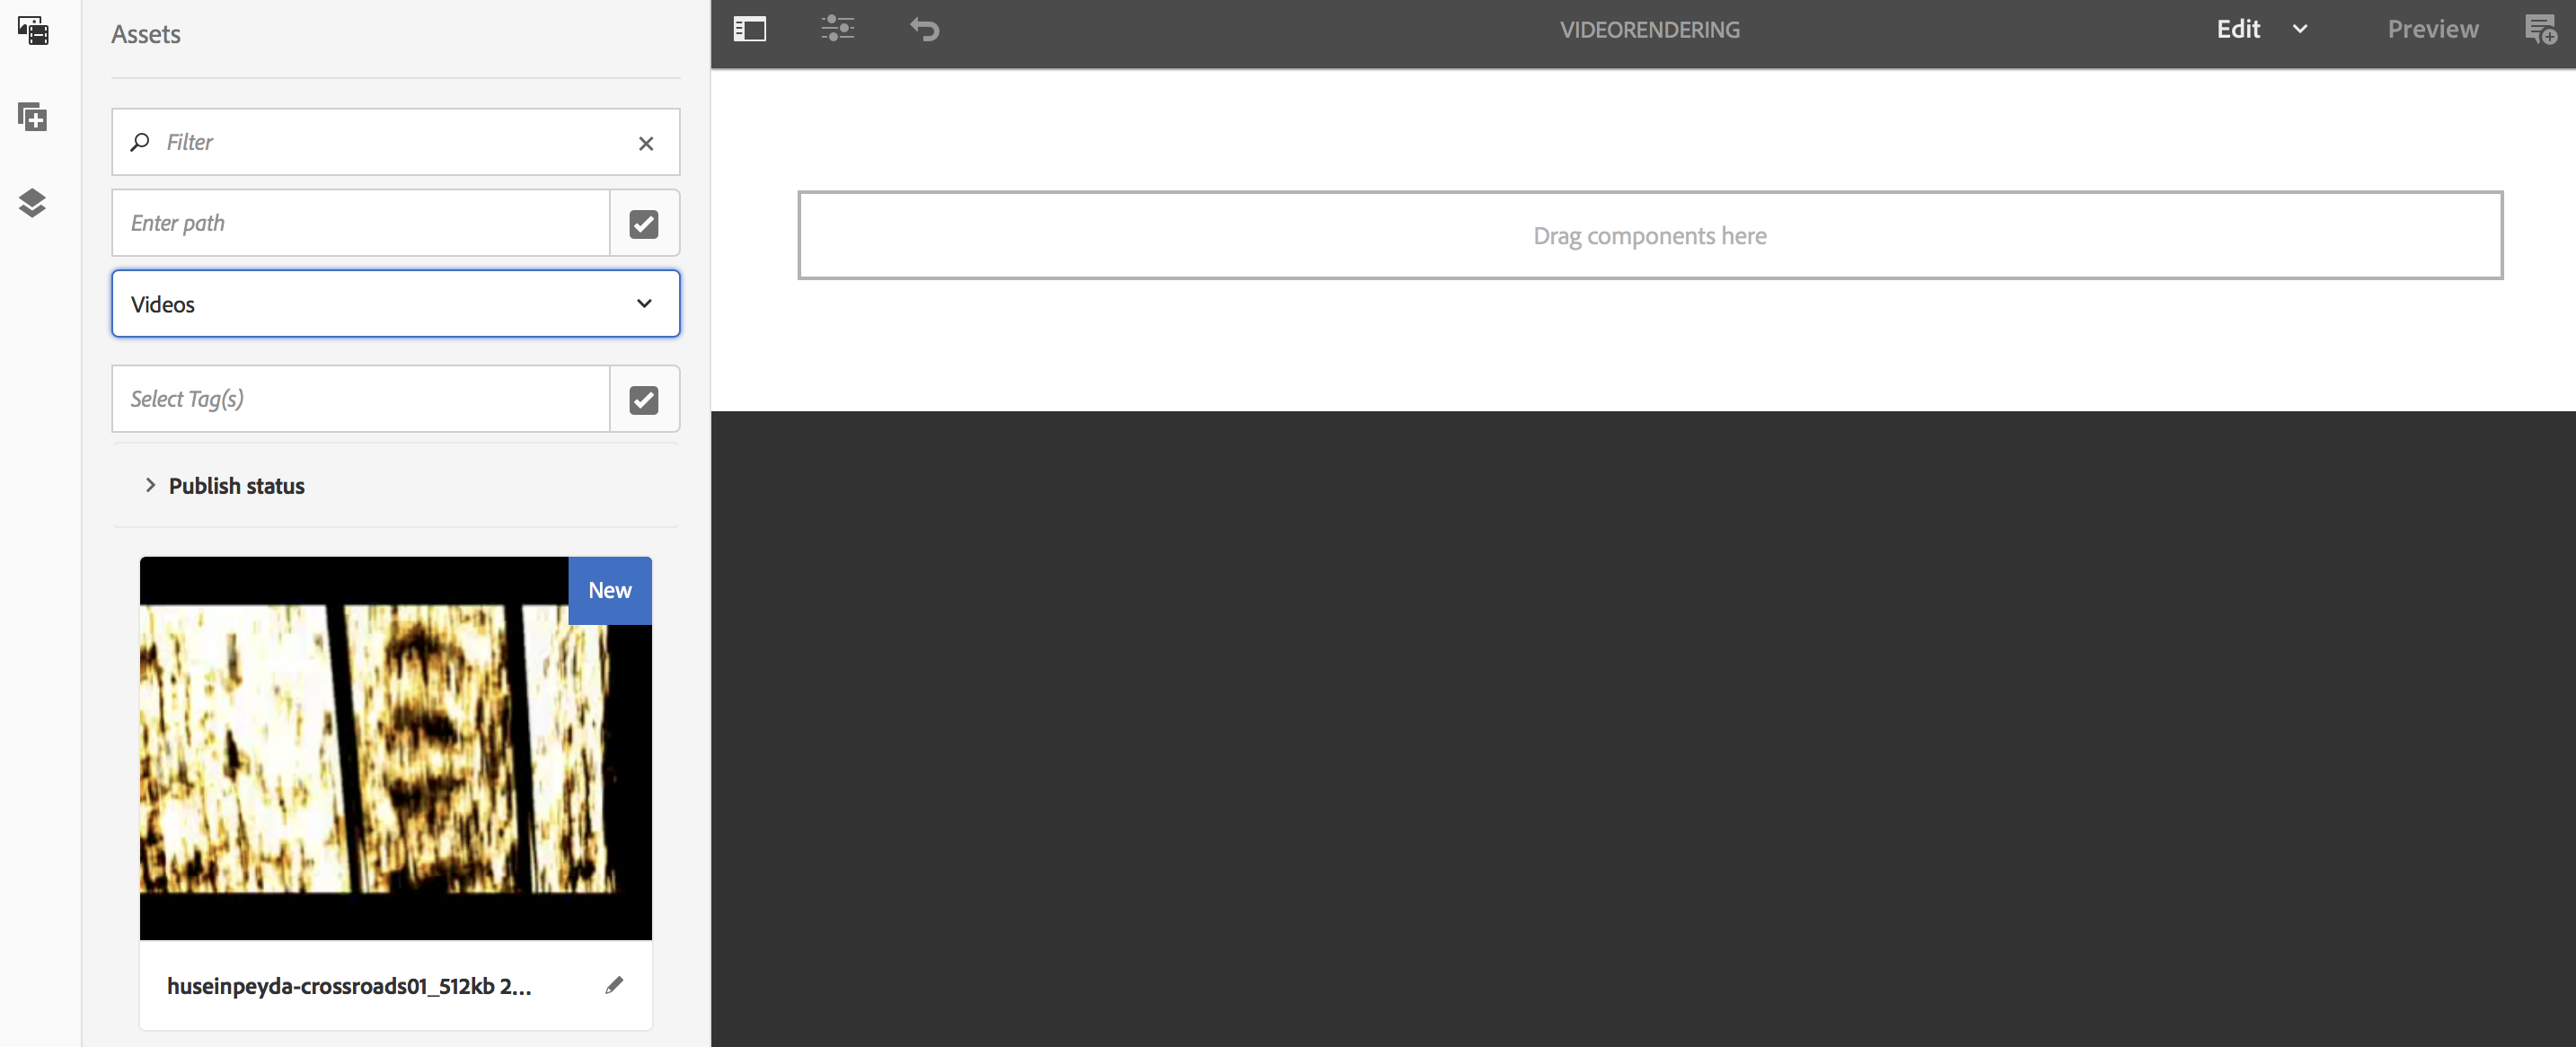Click the Annotate icon at top right
The image size is (2576, 1047).
coord(2540,30)
